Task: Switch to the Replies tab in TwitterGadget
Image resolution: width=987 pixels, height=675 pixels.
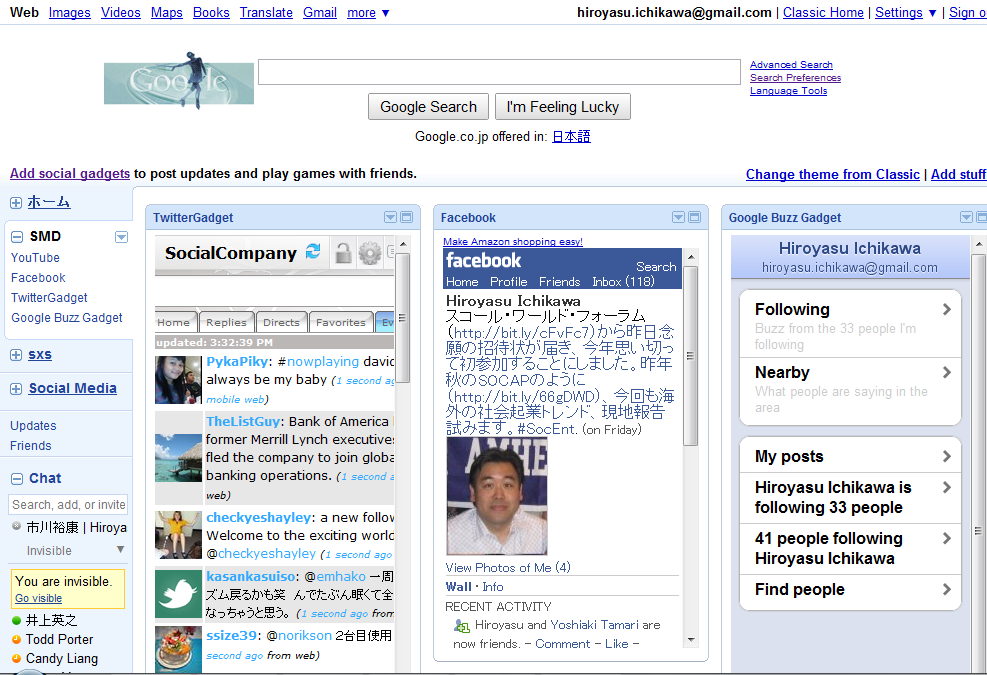Action: click(226, 322)
